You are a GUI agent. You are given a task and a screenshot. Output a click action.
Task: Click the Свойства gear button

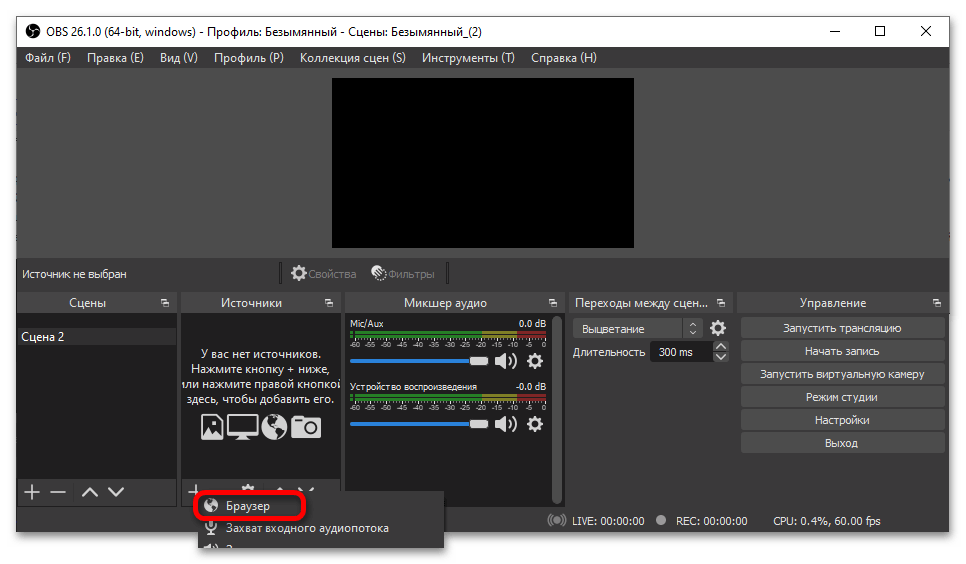pyautogui.click(x=323, y=274)
